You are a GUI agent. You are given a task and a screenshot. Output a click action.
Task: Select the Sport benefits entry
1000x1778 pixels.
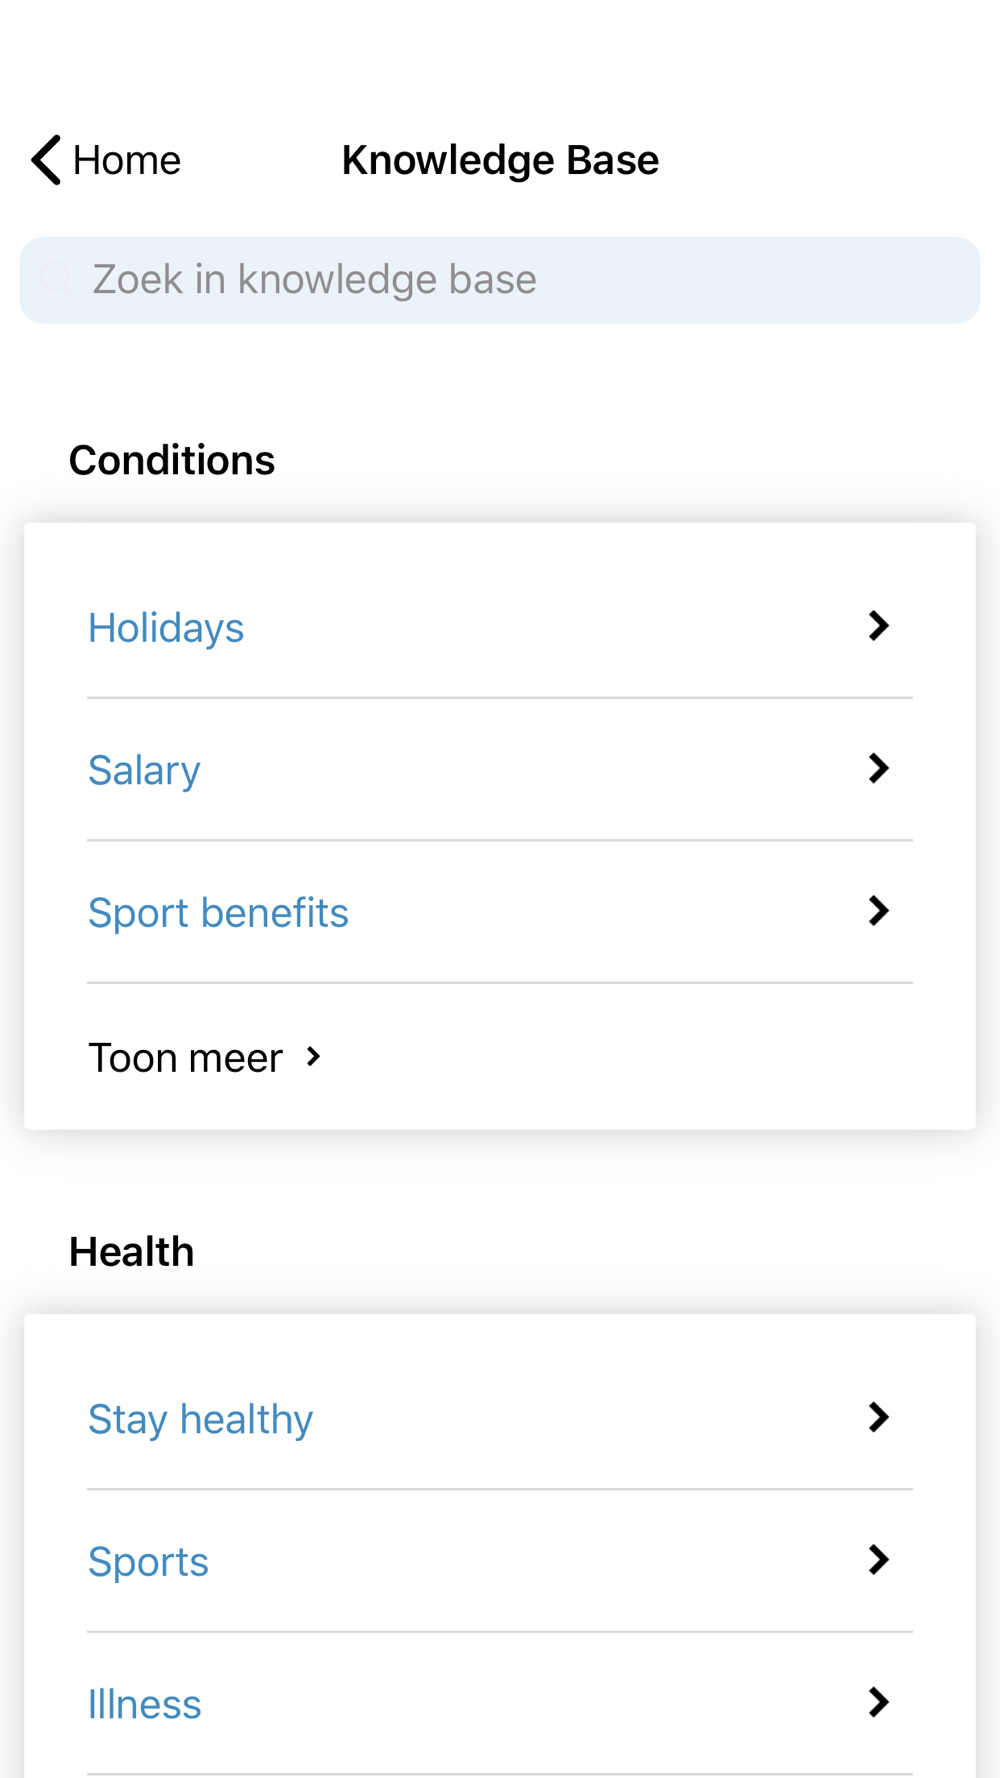pyautogui.click(x=218, y=913)
